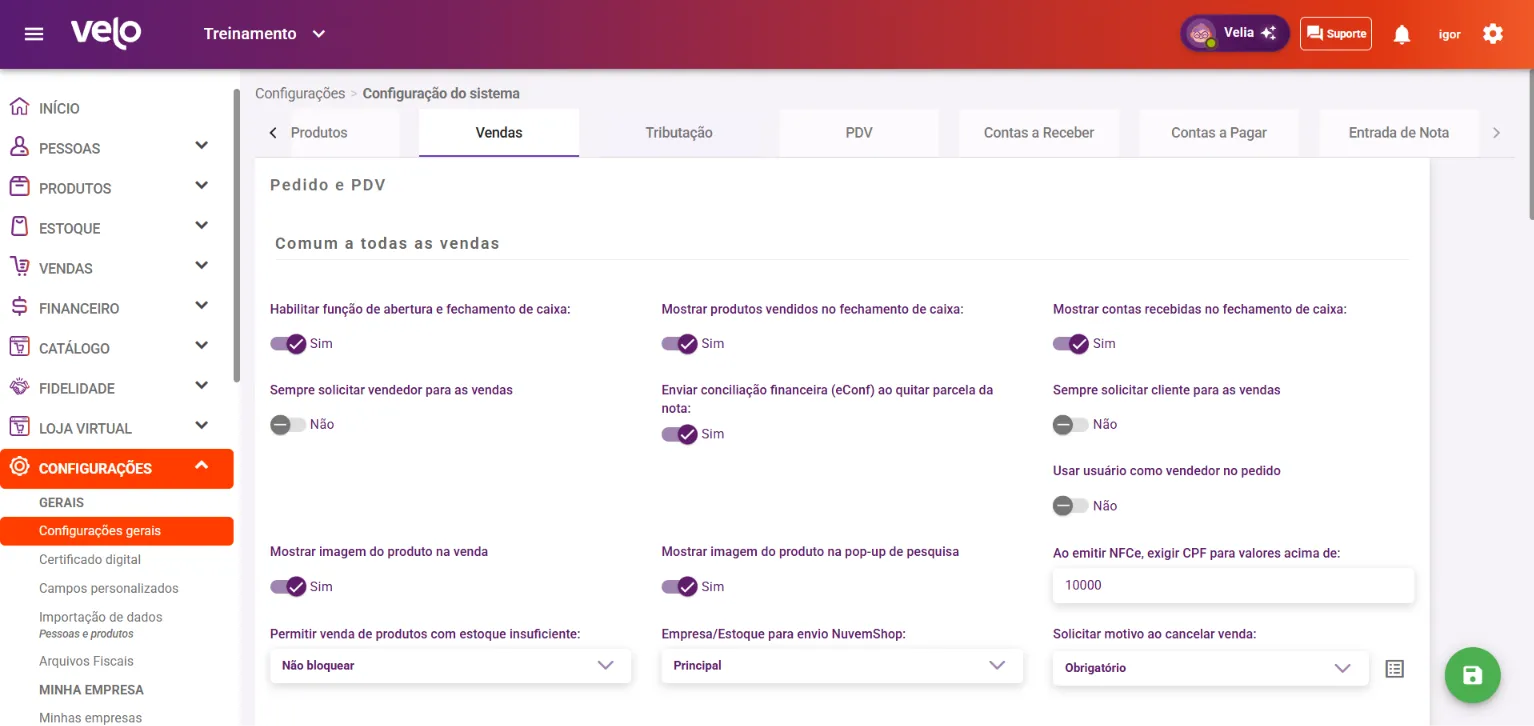Image resolution: width=1534 pixels, height=726 pixels.
Task: Click the NFCe CPF value field
Action: [1233, 586]
